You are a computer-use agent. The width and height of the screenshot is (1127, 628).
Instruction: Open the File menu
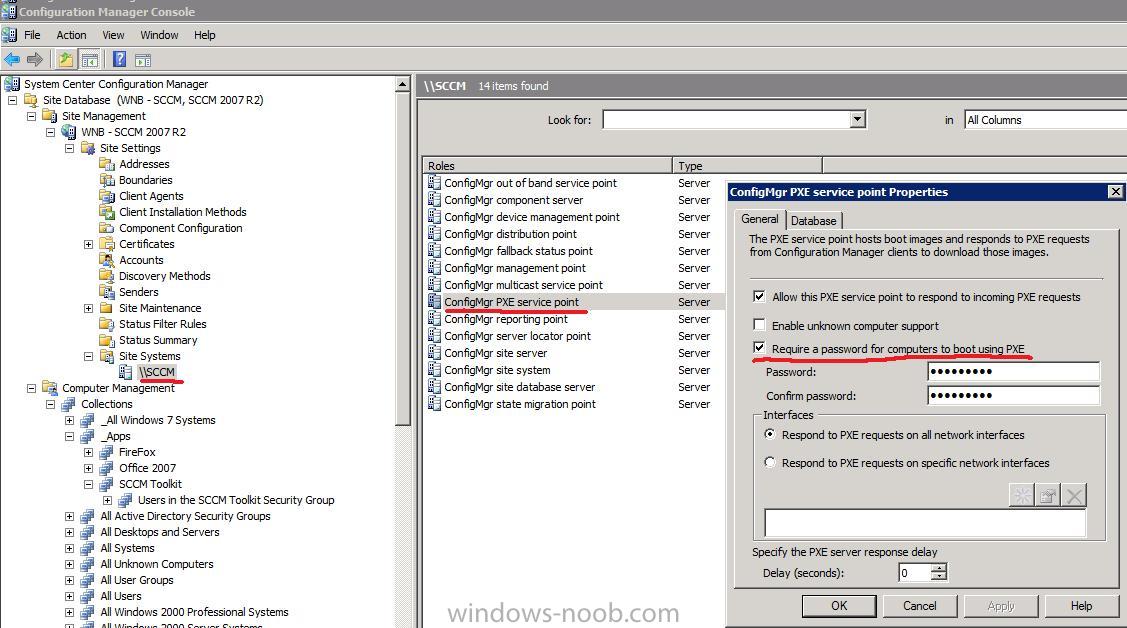32,35
